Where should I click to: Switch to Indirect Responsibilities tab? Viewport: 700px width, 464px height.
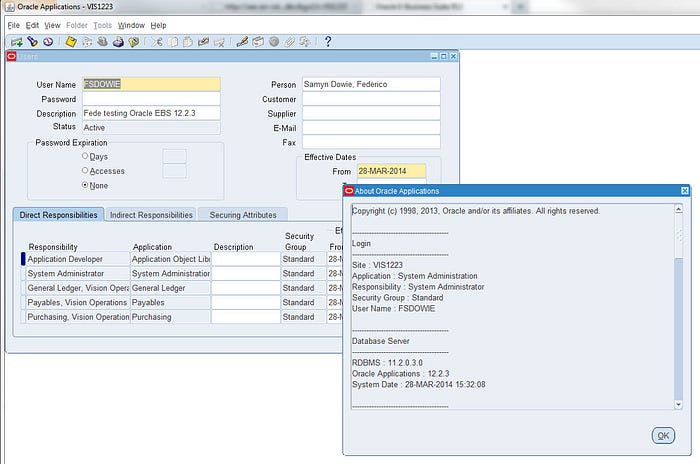(x=151, y=215)
